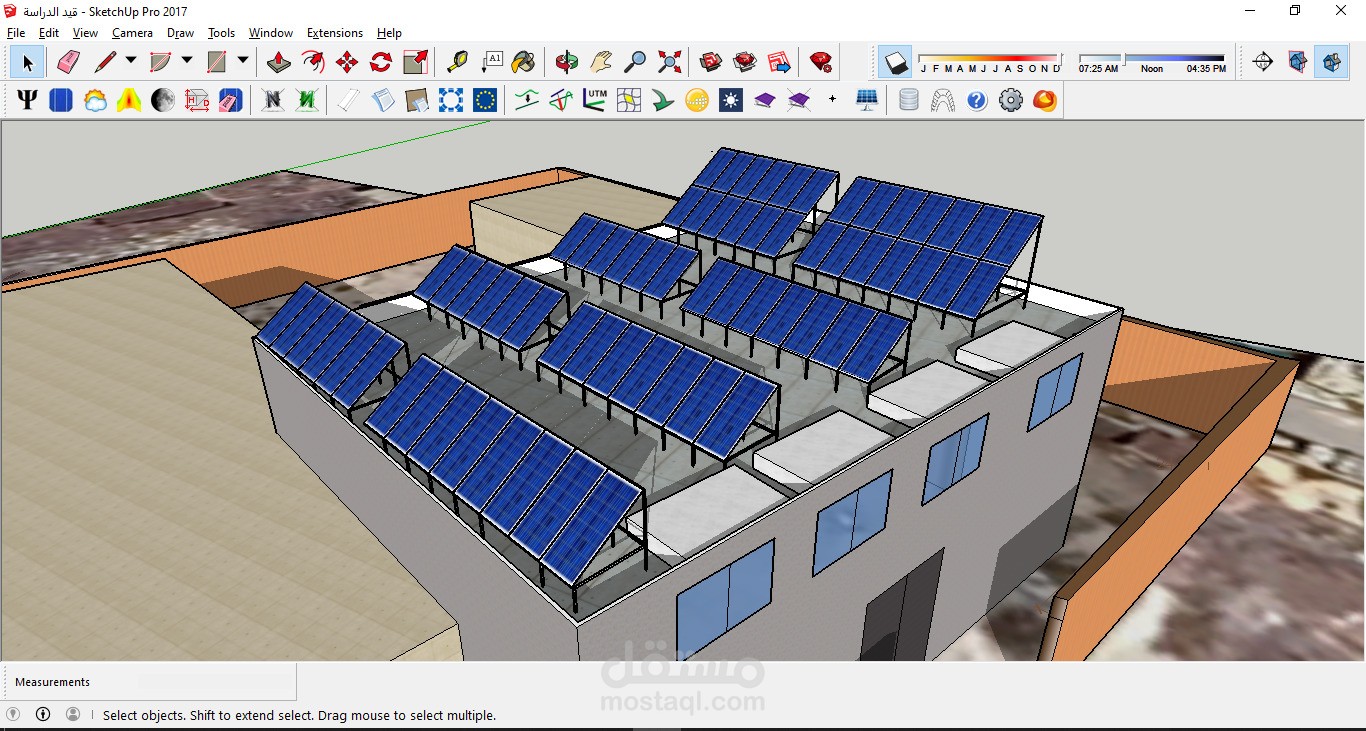Open the Edit menu
Viewport: 1366px width, 731px height.
coord(49,33)
